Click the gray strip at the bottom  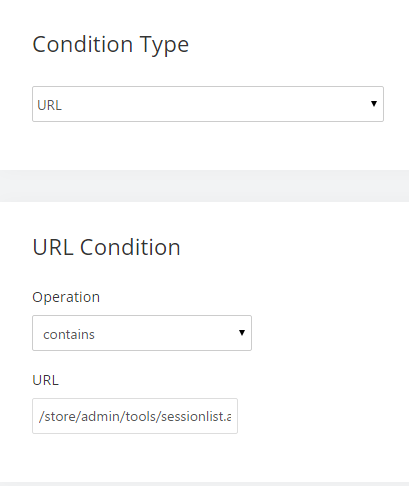click(x=204, y=484)
